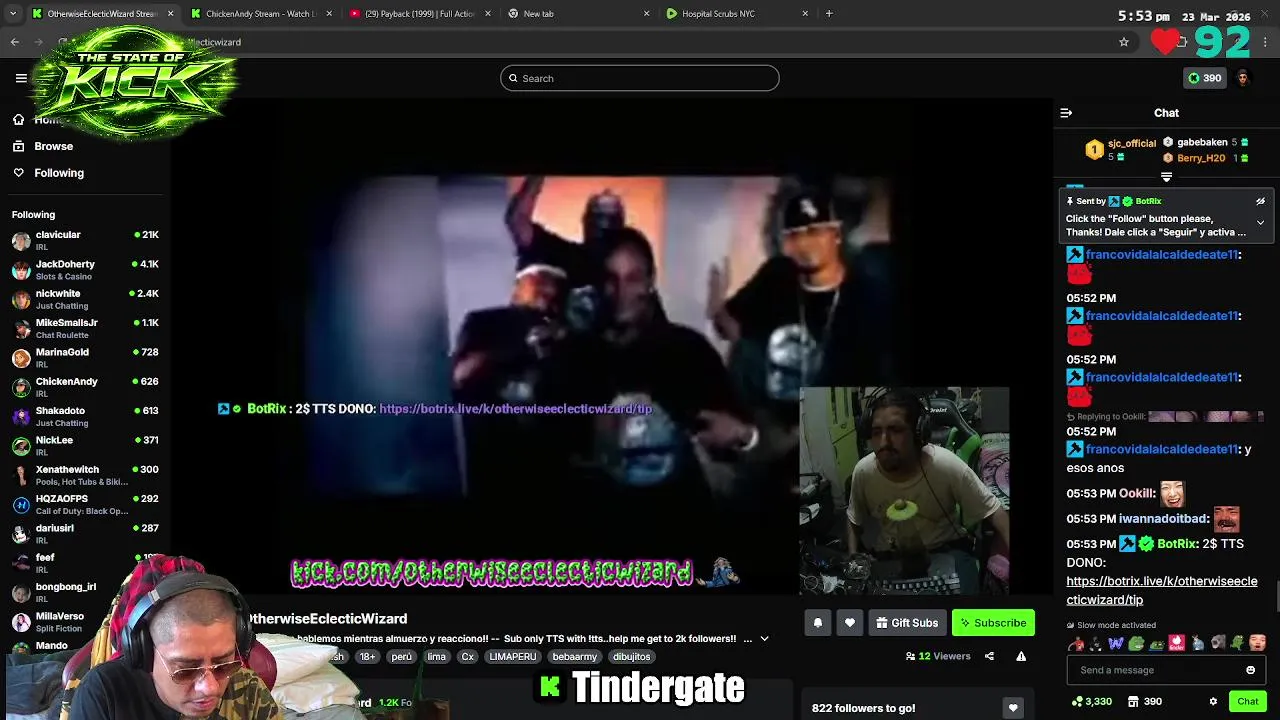Go to Browse in sidebar
The width and height of the screenshot is (1280, 720).
click(x=53, y=146)
